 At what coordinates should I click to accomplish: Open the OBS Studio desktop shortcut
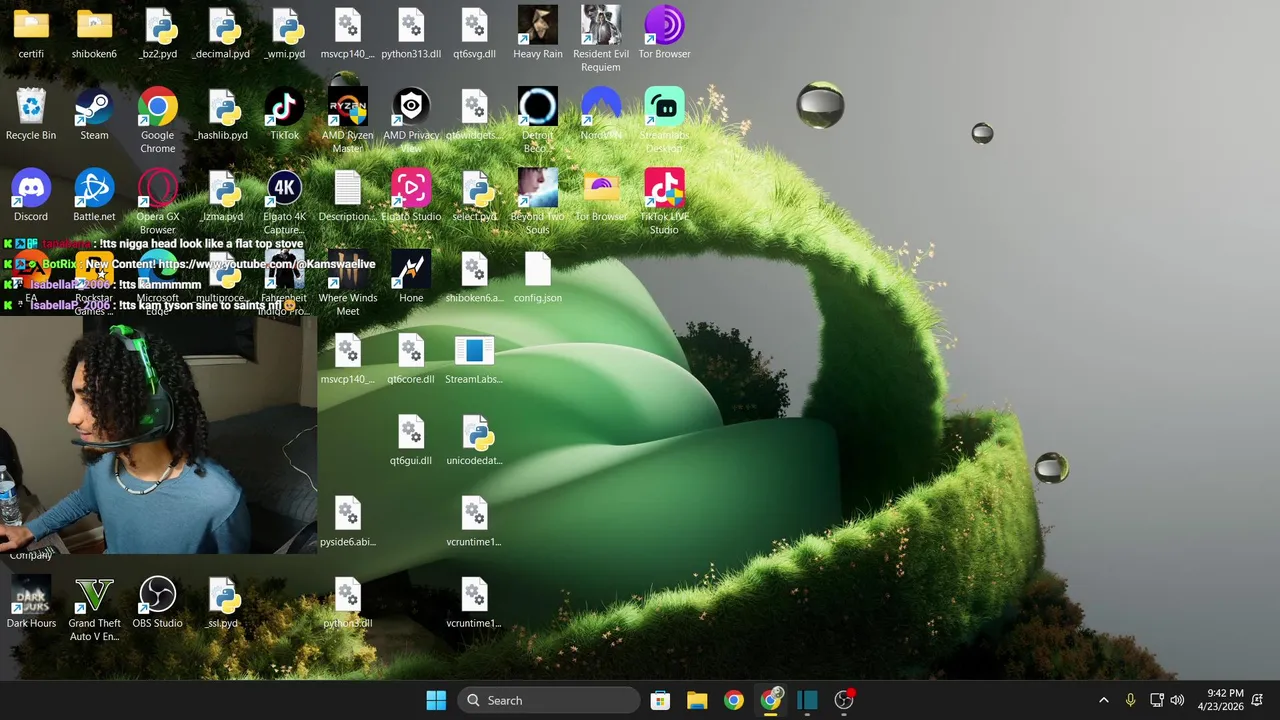(x=158, y=602)
